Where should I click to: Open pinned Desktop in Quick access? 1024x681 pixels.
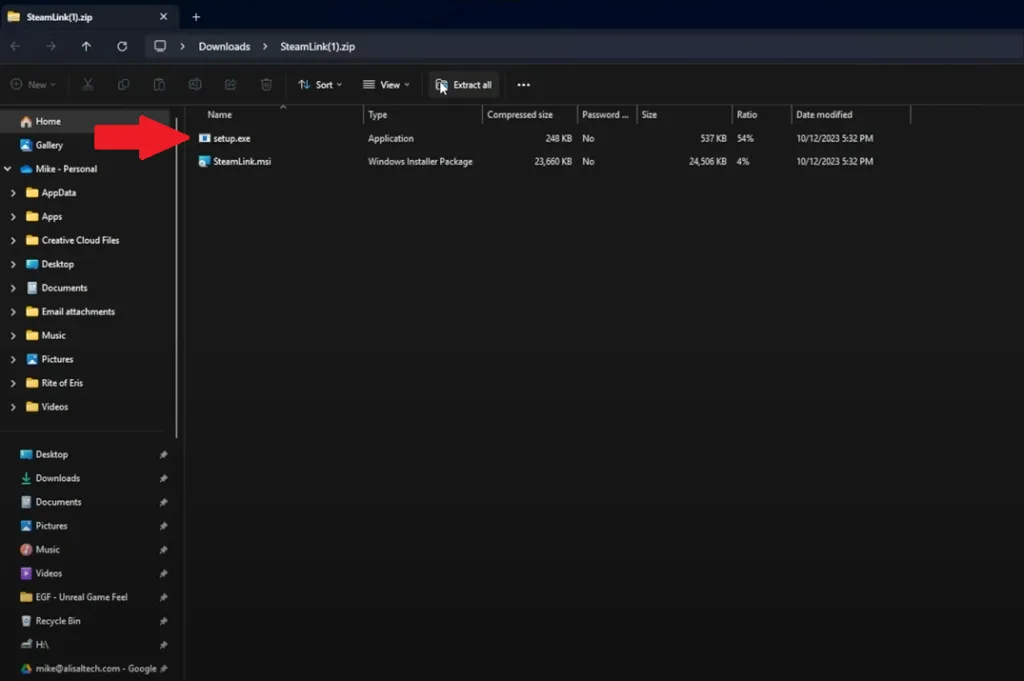click(x=52, y=454)
